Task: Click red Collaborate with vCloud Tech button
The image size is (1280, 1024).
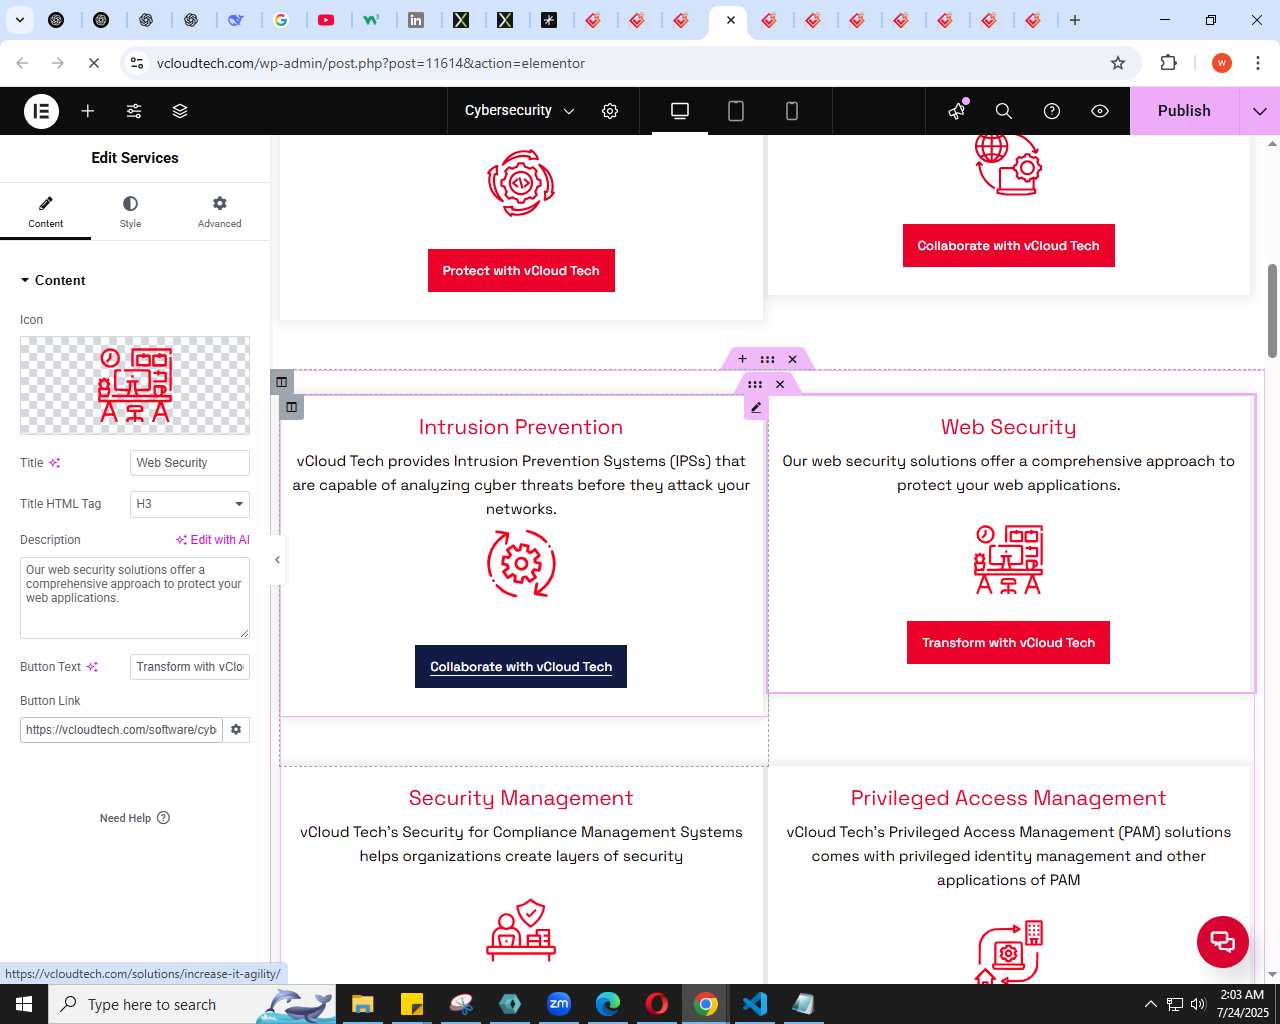Action: [1008, 246]
